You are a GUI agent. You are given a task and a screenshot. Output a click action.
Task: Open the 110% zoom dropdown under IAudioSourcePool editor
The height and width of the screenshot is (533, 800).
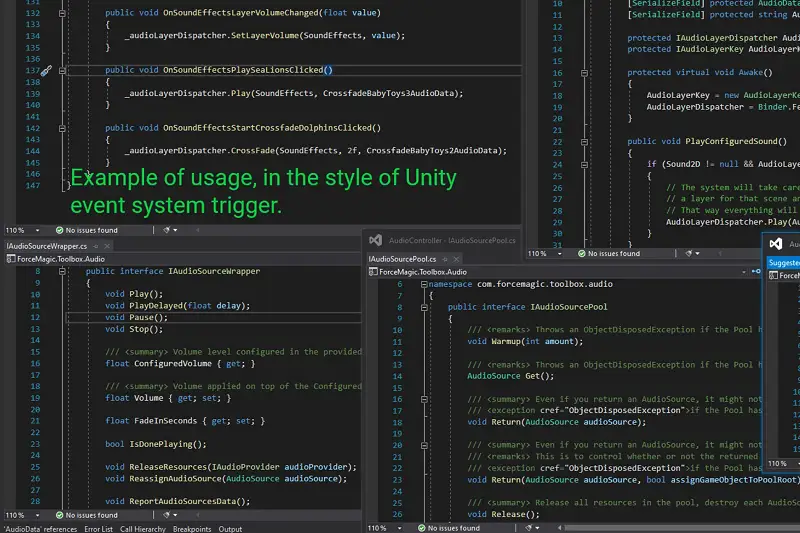pyautogui.click(x=399, y=528)
